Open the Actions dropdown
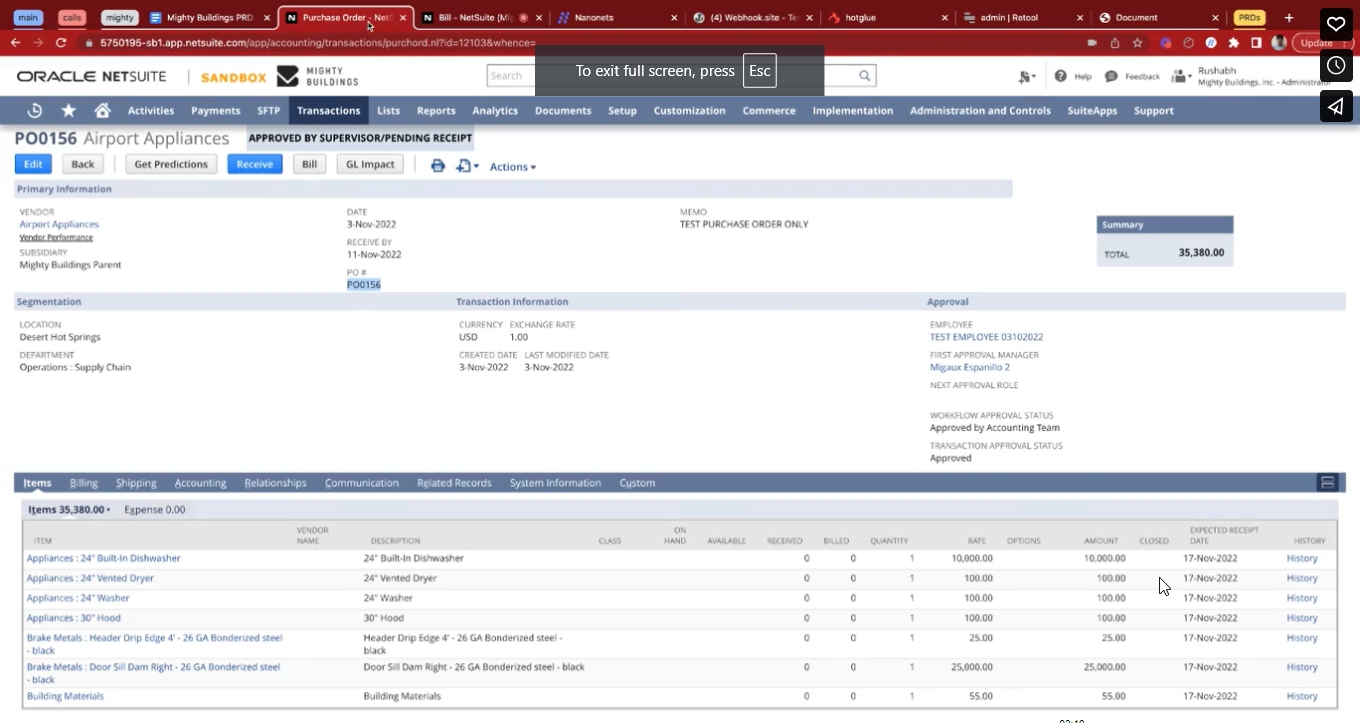This screenshot has width=1360, height=723. click(512, 166)
